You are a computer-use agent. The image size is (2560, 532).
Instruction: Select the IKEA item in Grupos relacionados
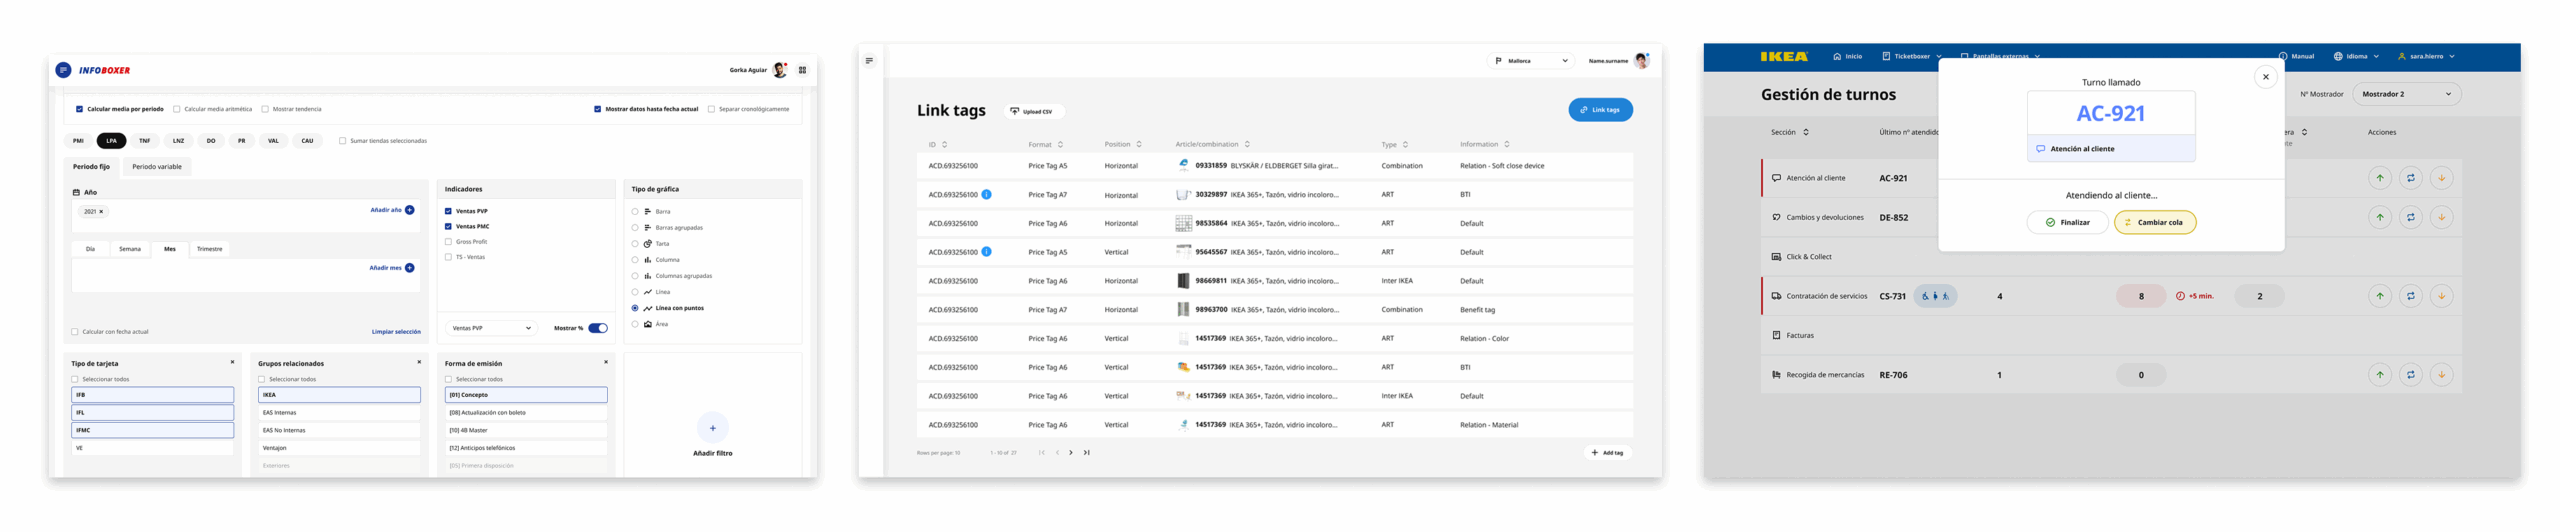(x=339, y=395)
